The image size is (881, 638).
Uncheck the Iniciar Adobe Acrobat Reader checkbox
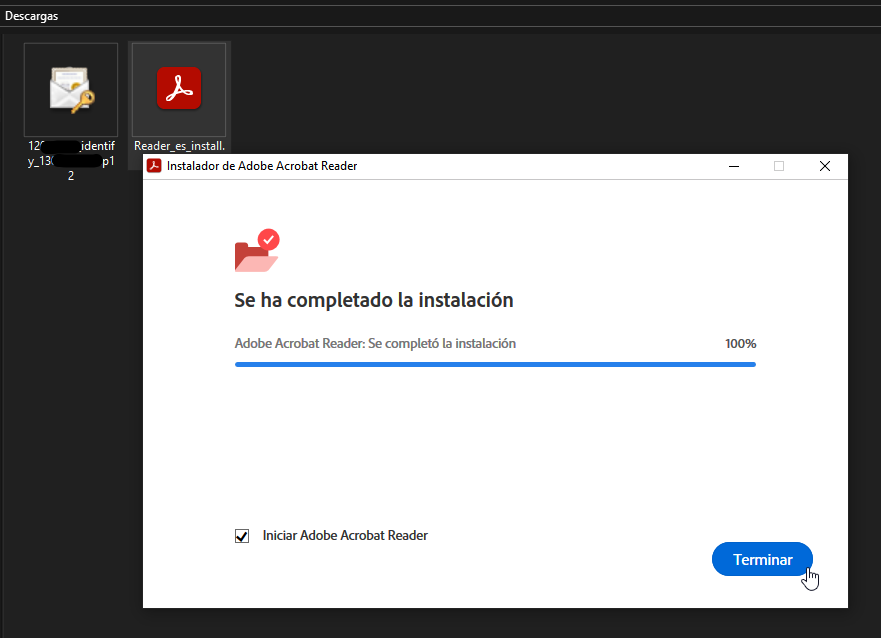[242, 536]
